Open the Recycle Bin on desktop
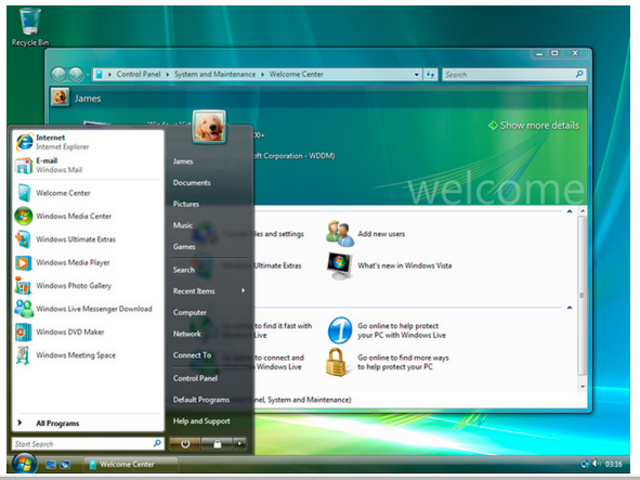The height and width of the screenshot is (480, 640). click(x=30, y=27)
